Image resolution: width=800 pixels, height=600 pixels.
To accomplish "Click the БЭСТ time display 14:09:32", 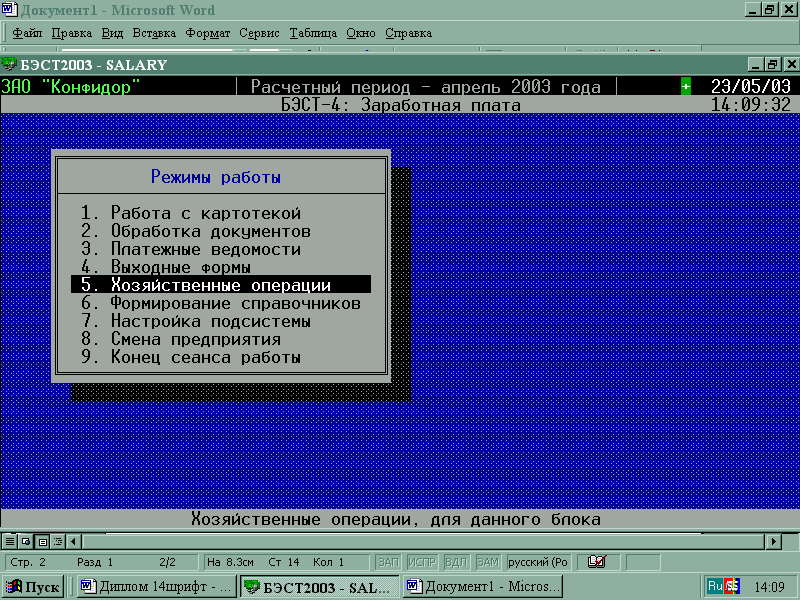I will (751, 105).
